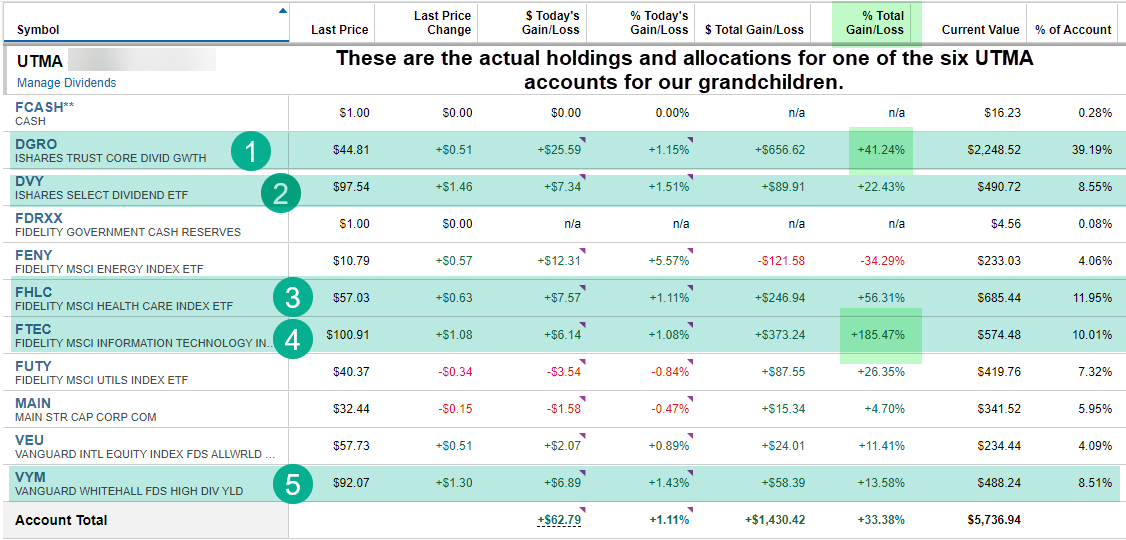Select the FTEC ticker symbol

34,329
